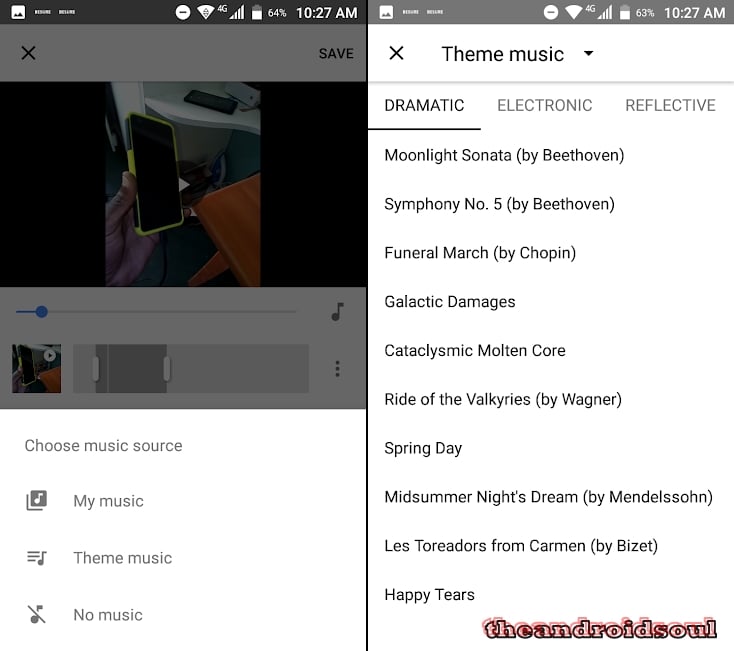The width and height of the screenshot is (734, 651).
Task: Select Funeral March (by Chopin)
Action: (x=551, y=253)
